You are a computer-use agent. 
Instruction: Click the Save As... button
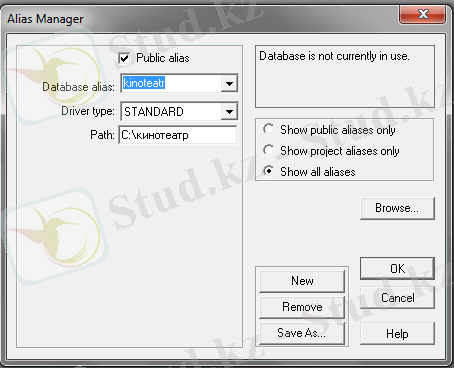click(302, 333)
